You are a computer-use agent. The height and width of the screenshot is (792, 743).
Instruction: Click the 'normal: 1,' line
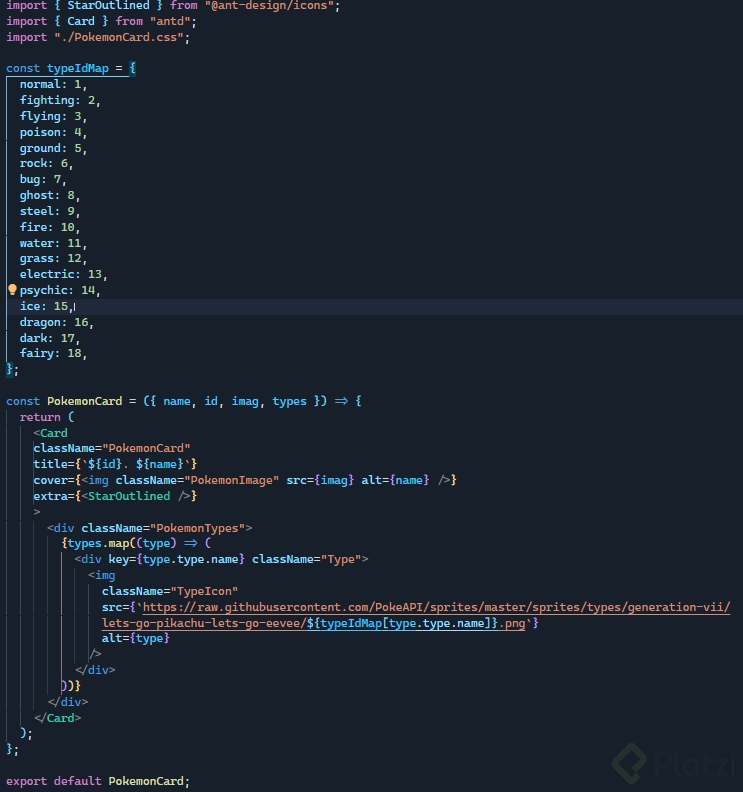[x=53, y=84]
